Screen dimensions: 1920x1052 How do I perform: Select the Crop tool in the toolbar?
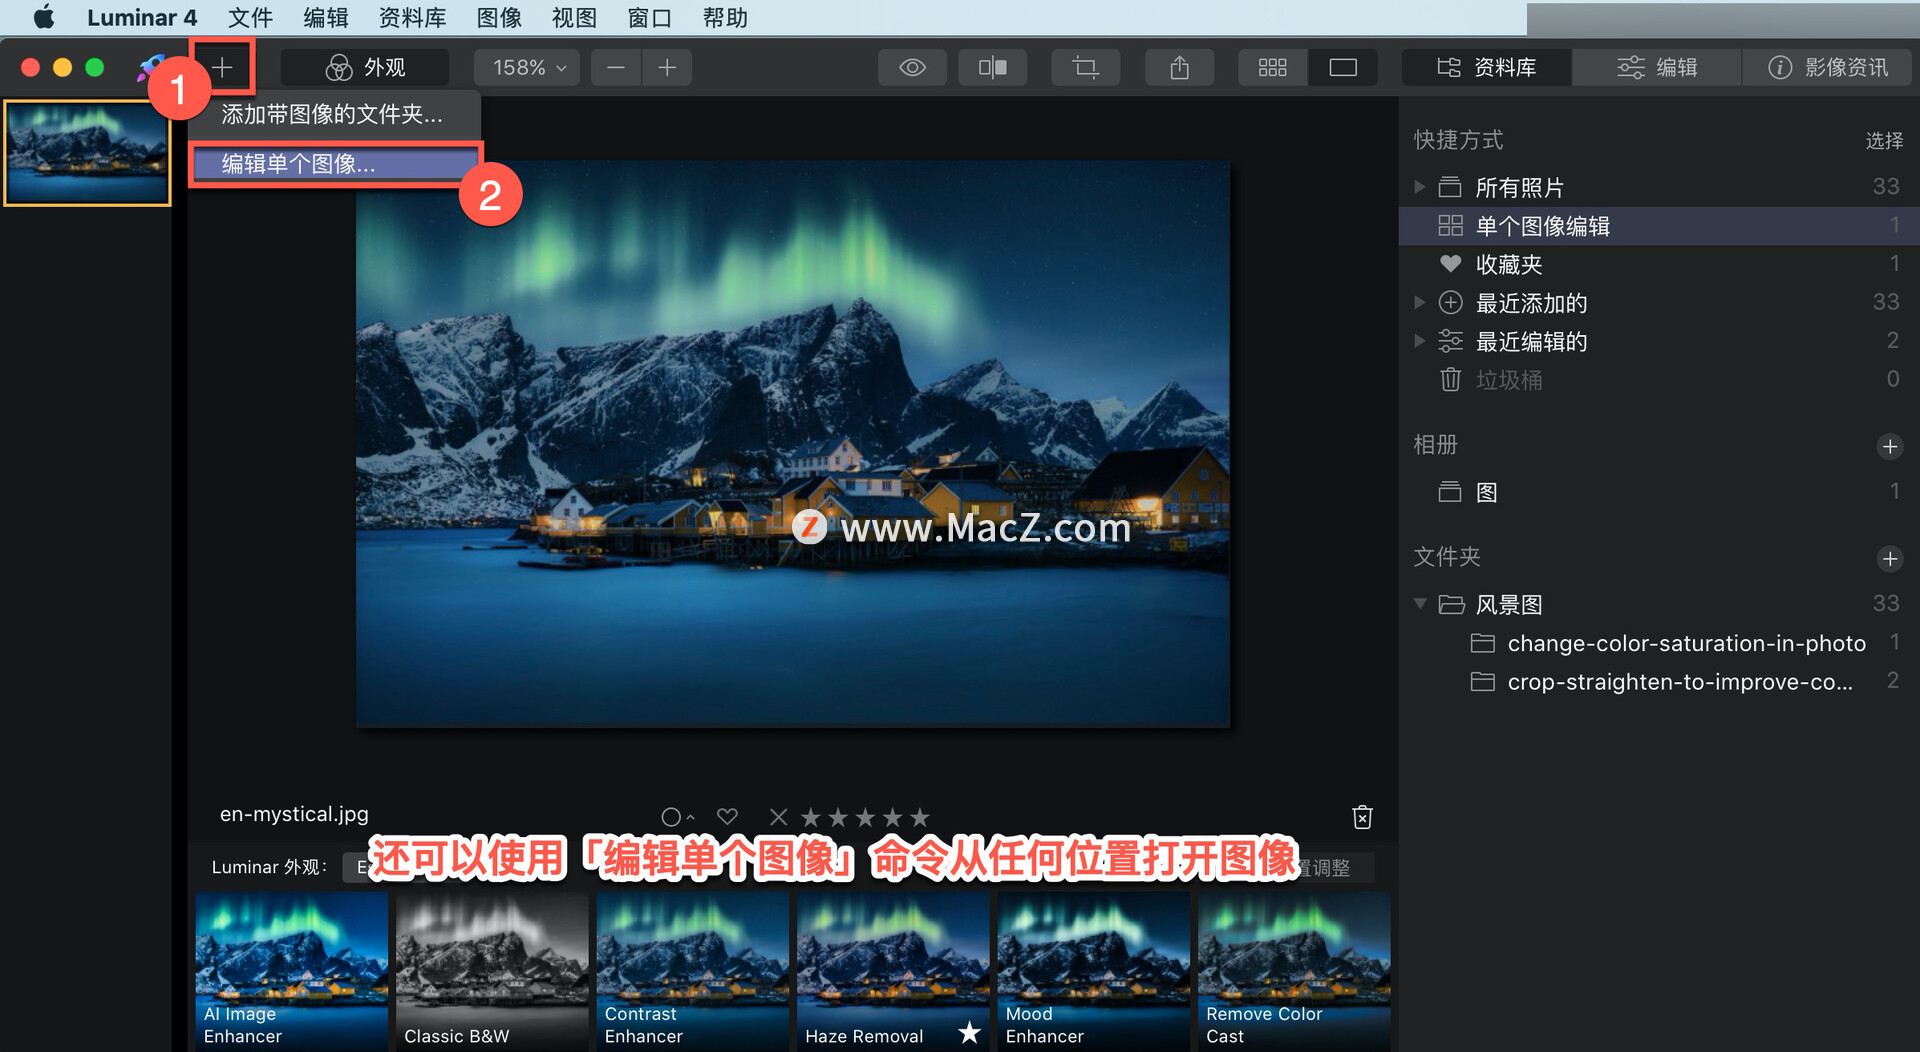pyautogui.click(x=1085, y=67)
